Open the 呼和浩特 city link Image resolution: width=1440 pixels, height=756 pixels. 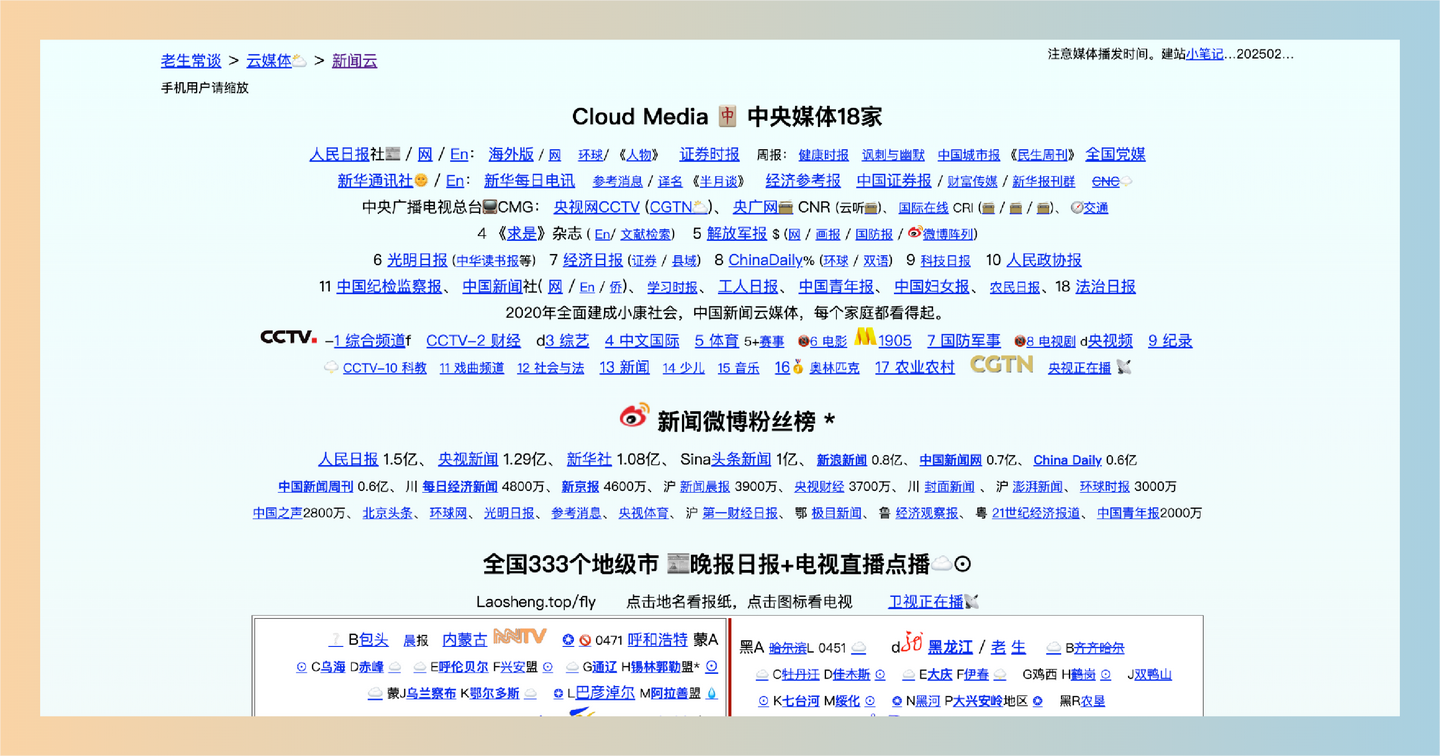pyautogui.click(x=657, y=640)
